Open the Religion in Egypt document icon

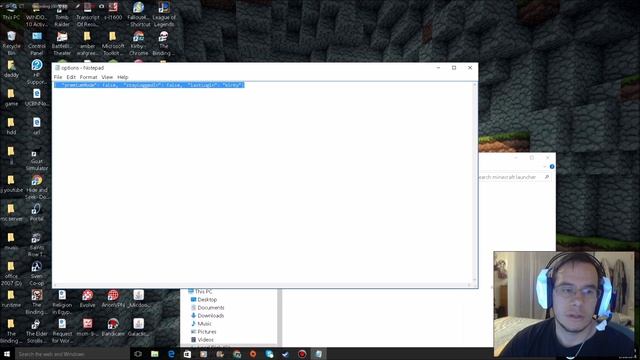62,301
